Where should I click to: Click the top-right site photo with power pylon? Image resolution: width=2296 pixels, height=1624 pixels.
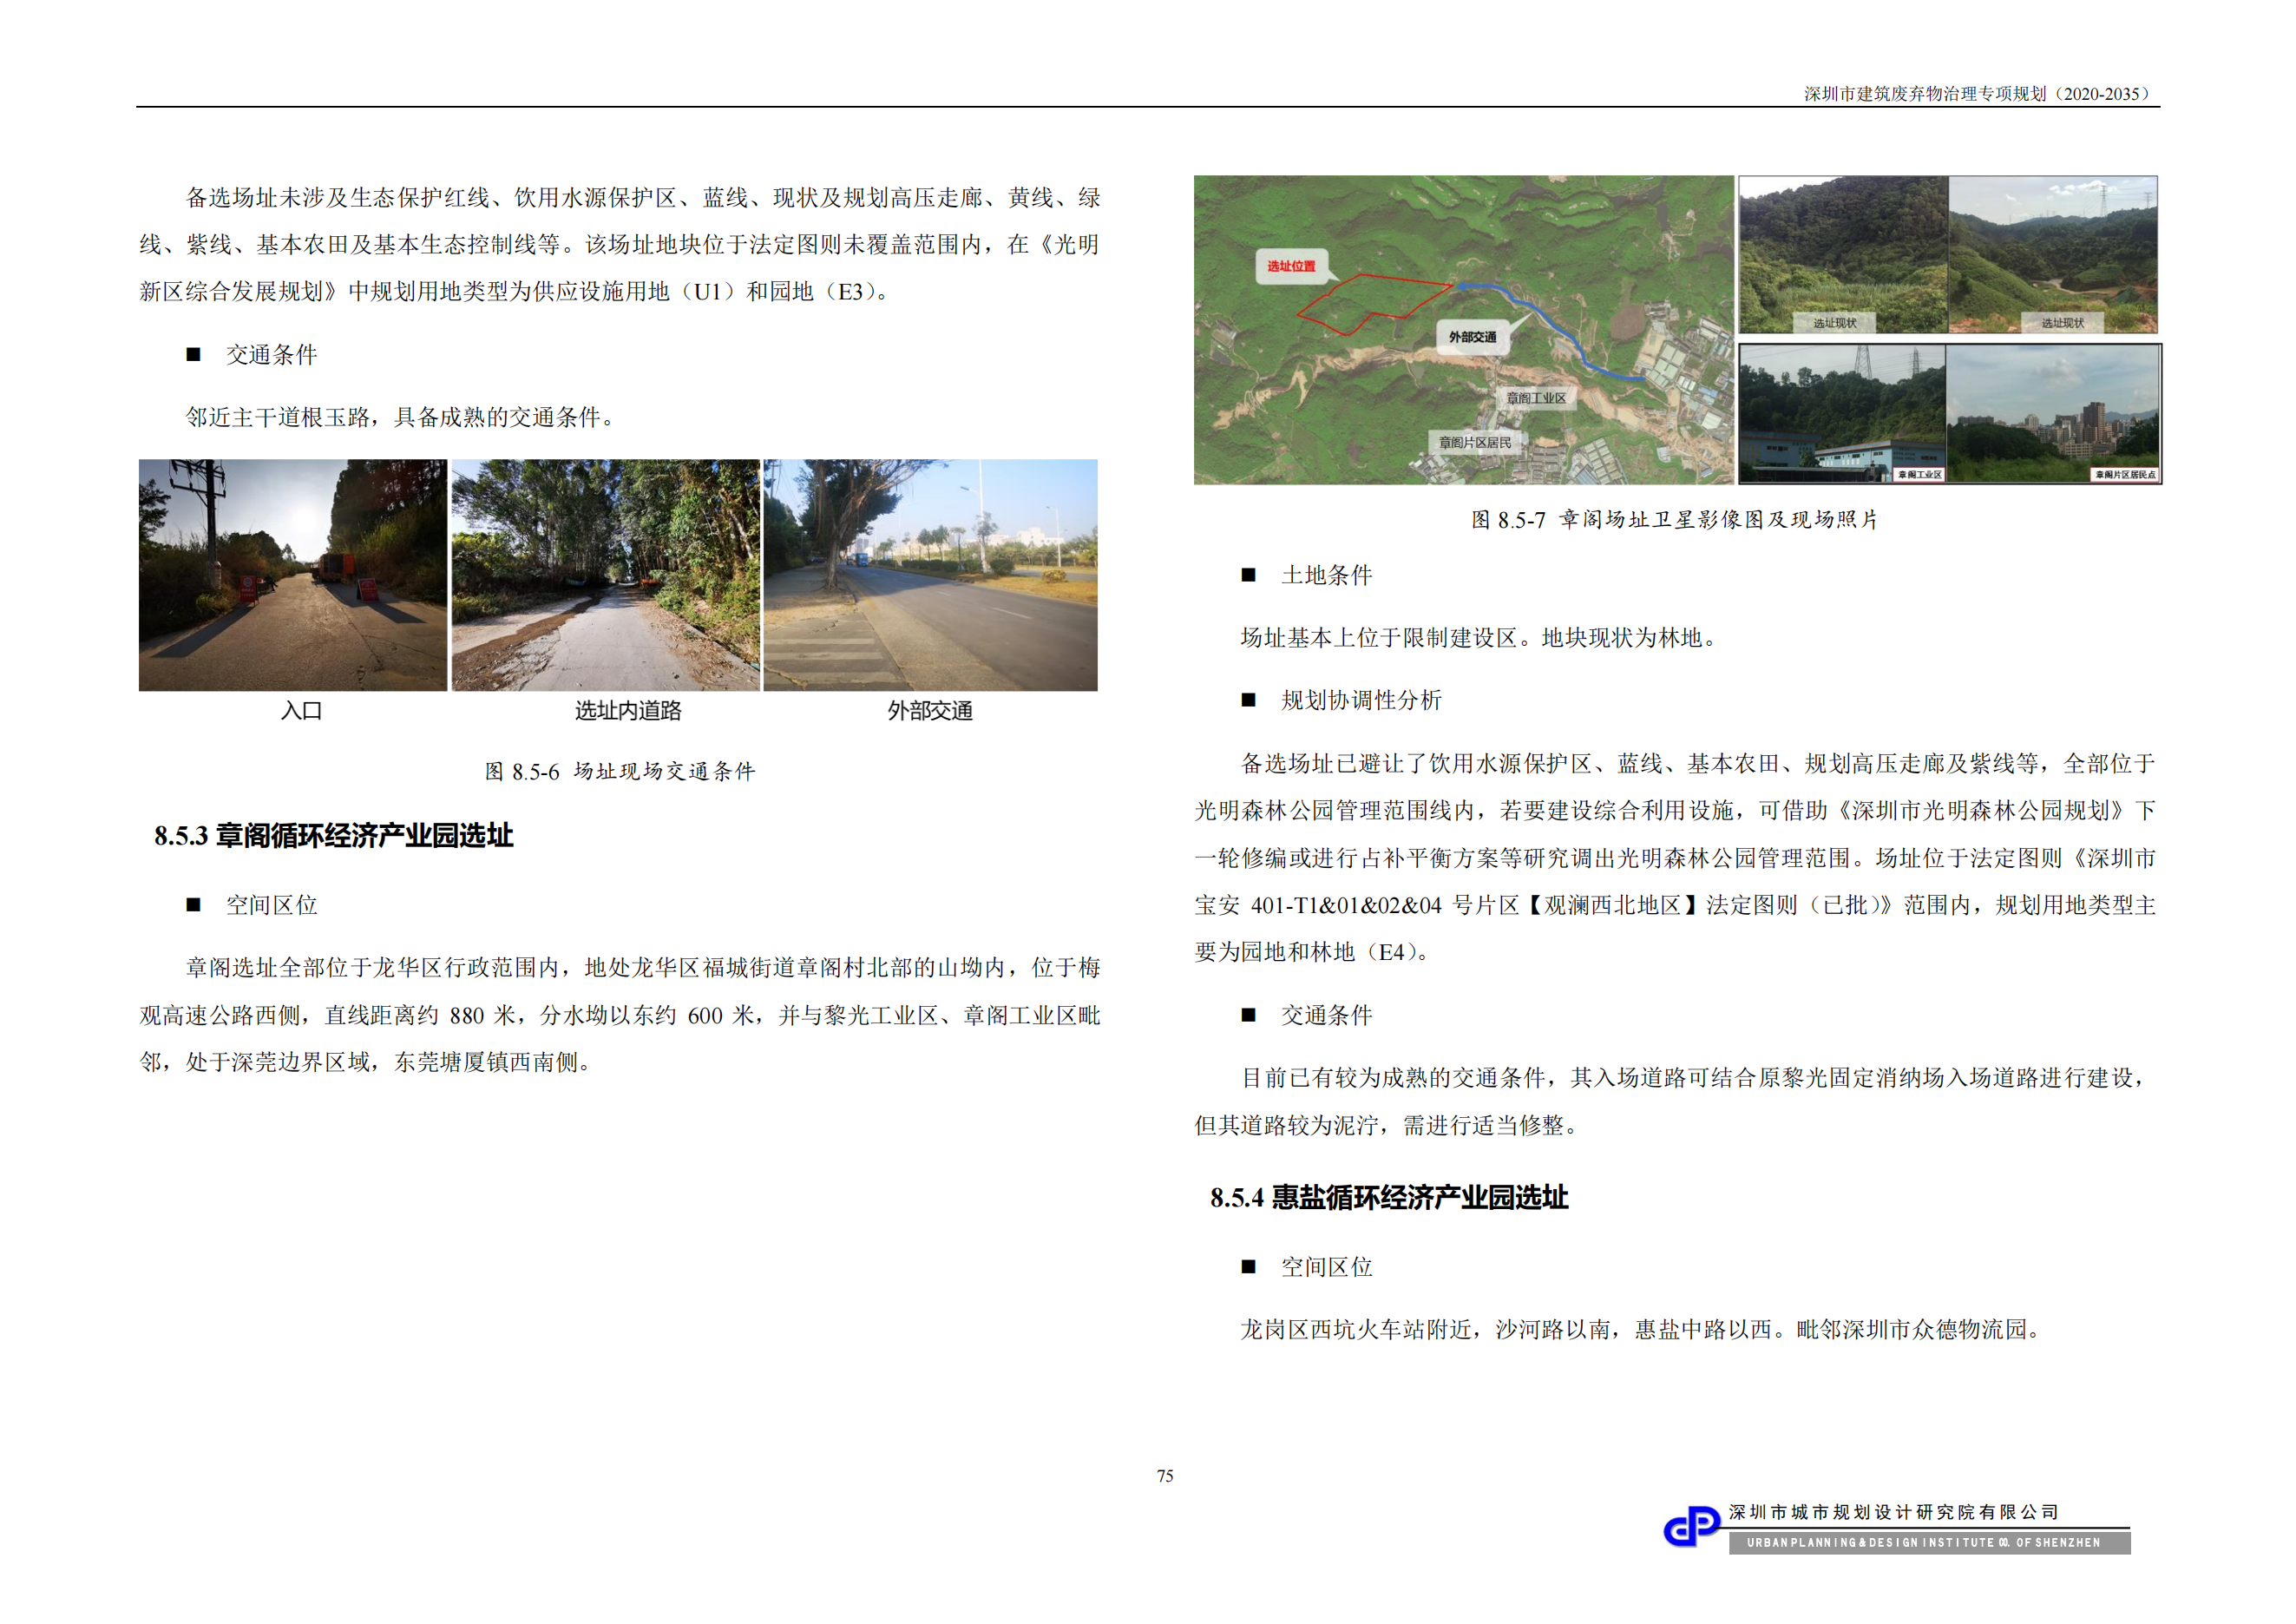[x=2052, y=254]
